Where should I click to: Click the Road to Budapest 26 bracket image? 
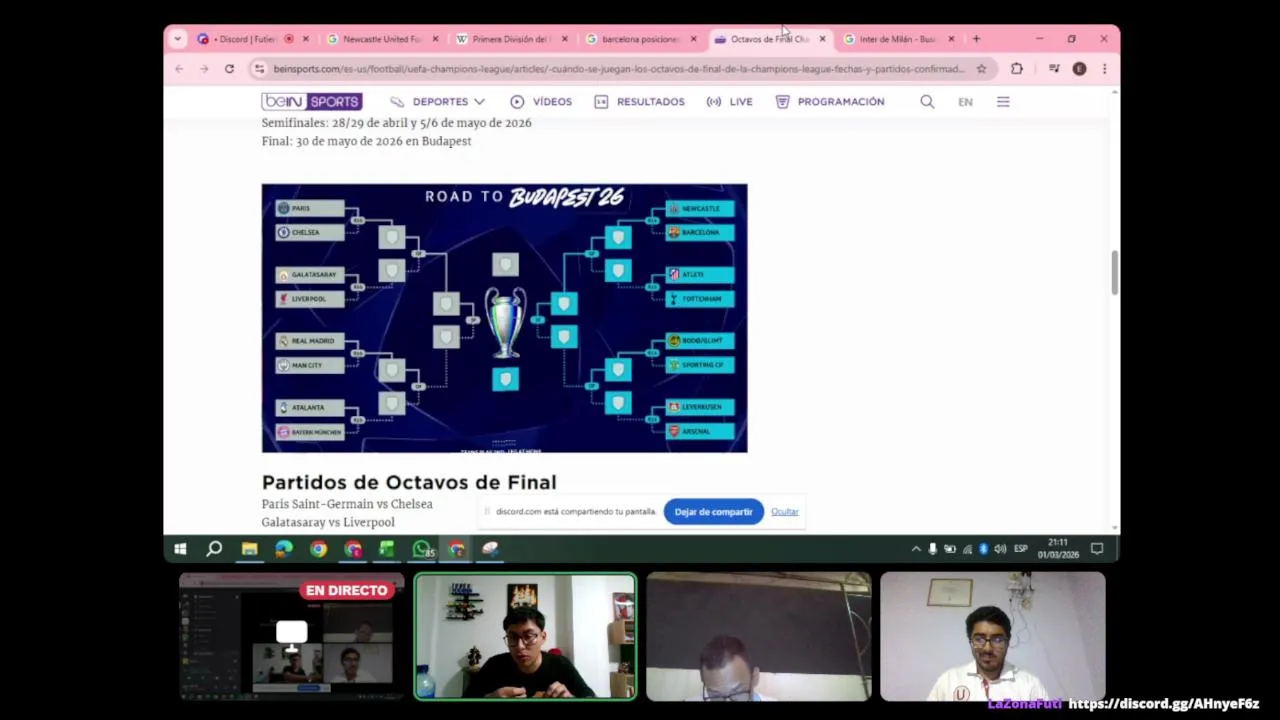coord(504,318)
